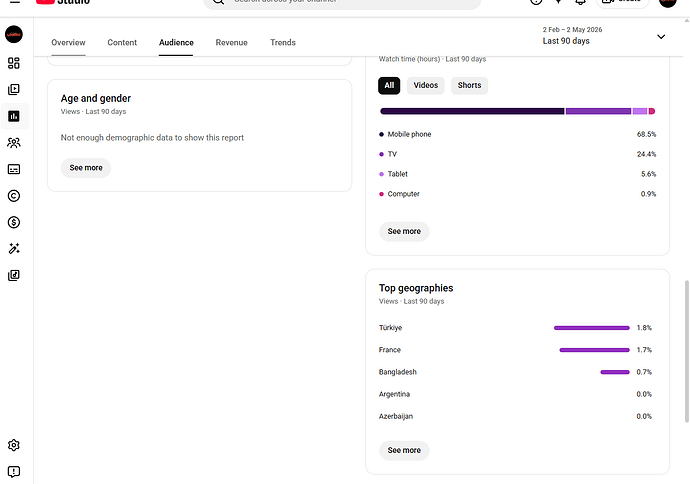Click See more under Age and gender
Viewport: 690px width, 484px height.
tap(86, 168)
